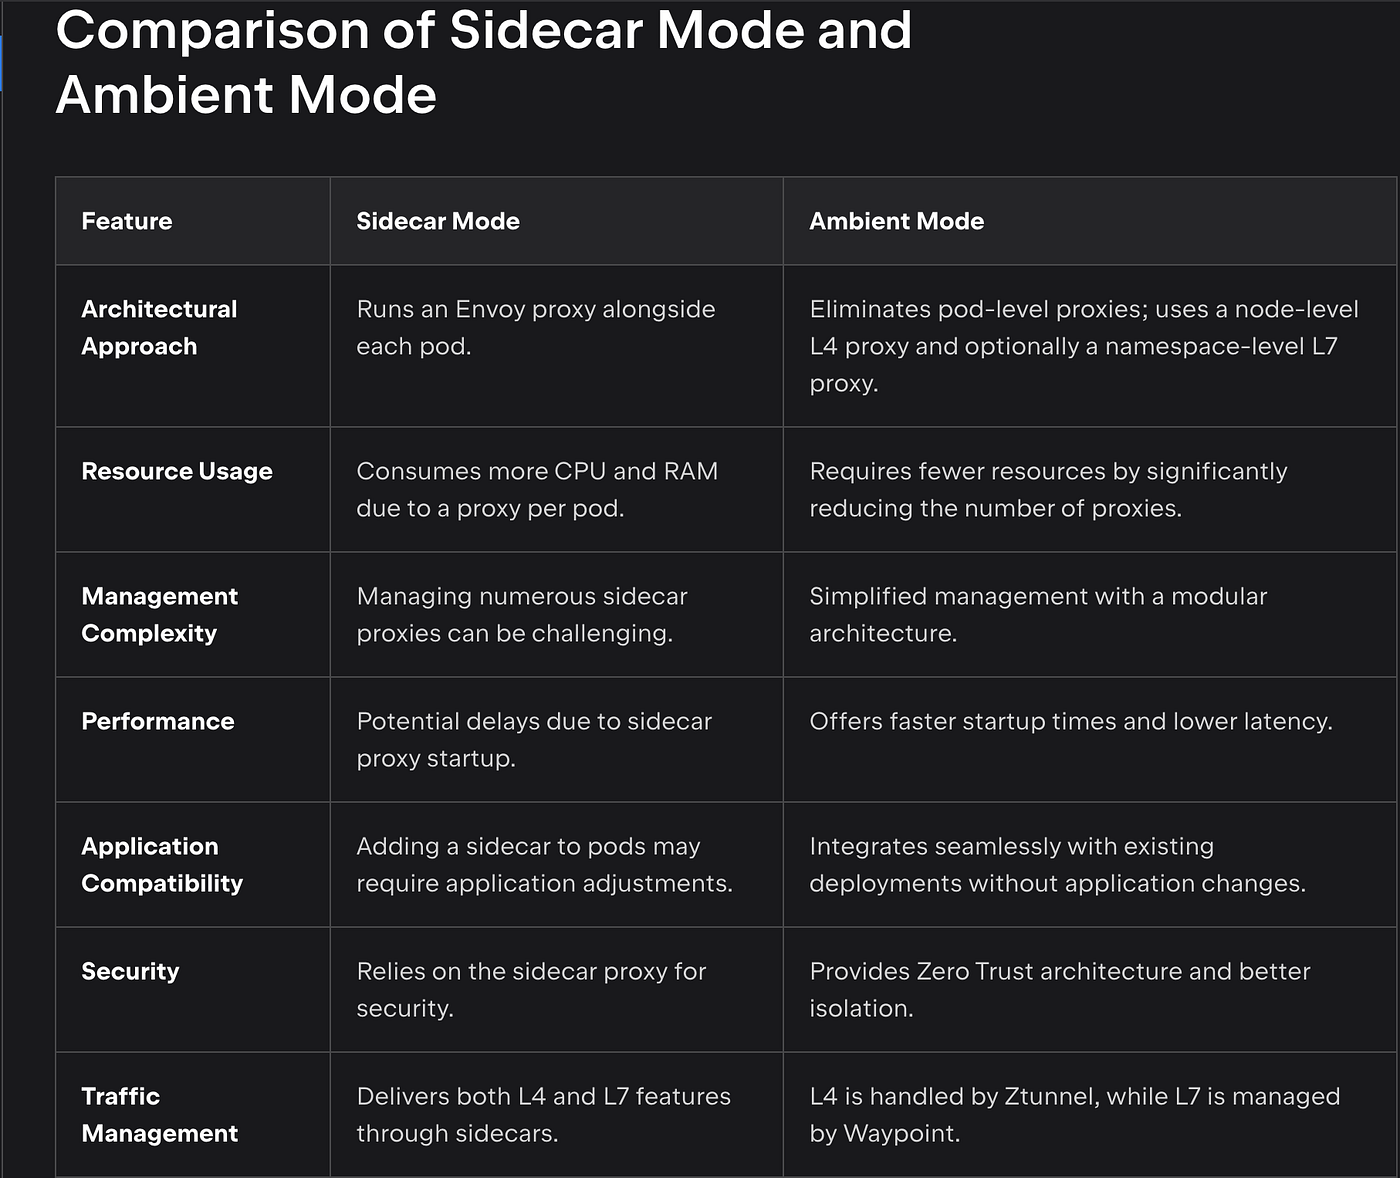The width and height of the screenshot is (1400, 1178).
Task: Click the 'Architectural Approach' row label
Action: pos(159,328)
